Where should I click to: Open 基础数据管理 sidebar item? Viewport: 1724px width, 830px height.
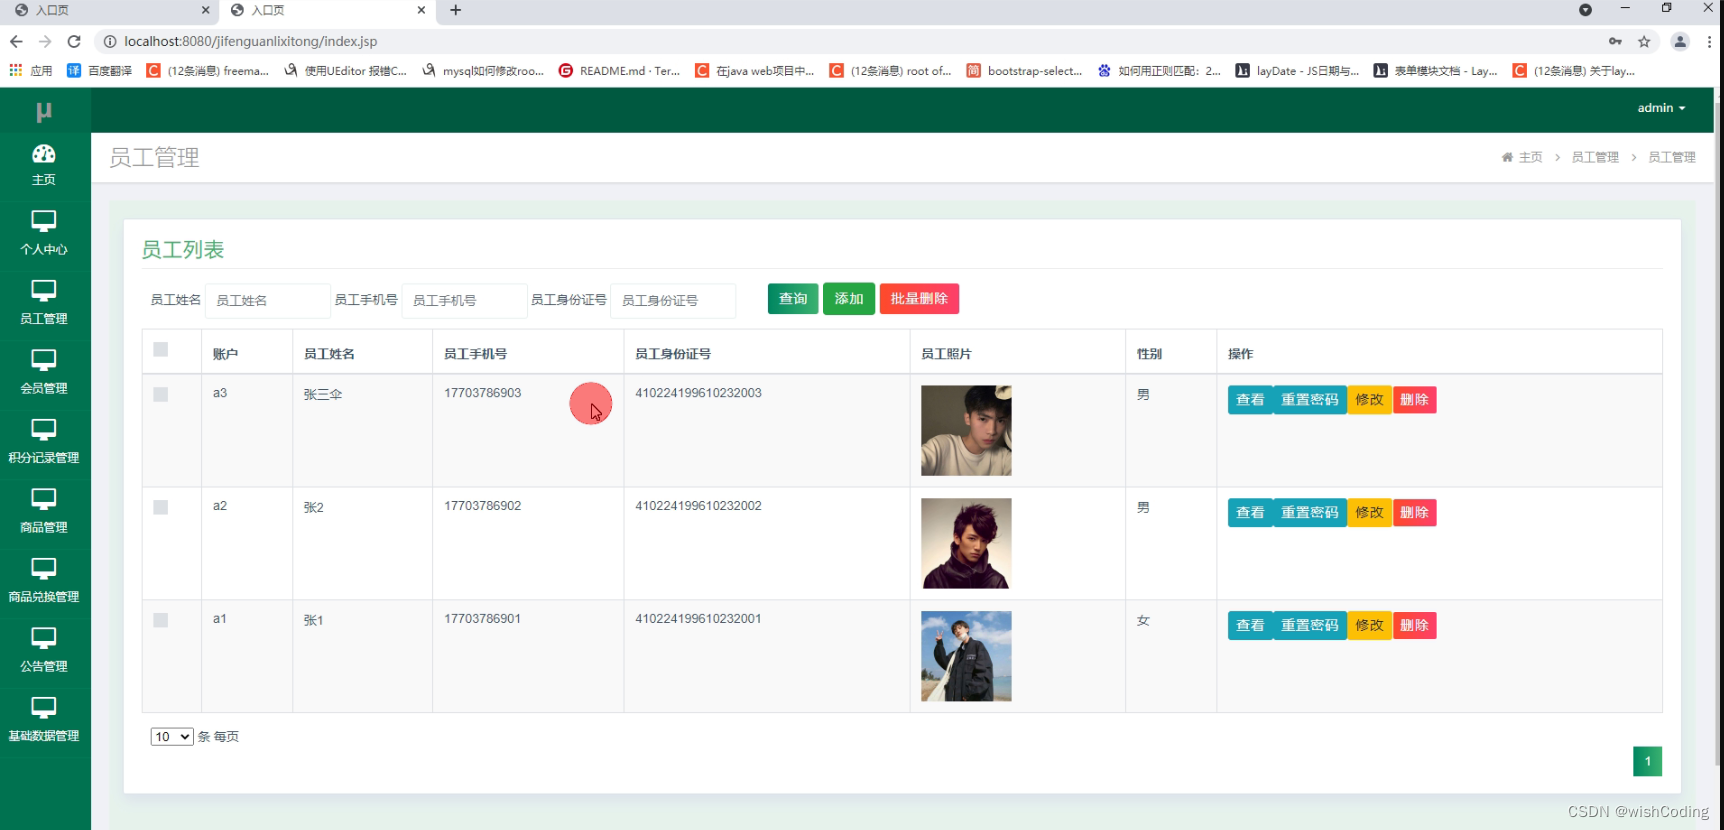pos(44,719)
